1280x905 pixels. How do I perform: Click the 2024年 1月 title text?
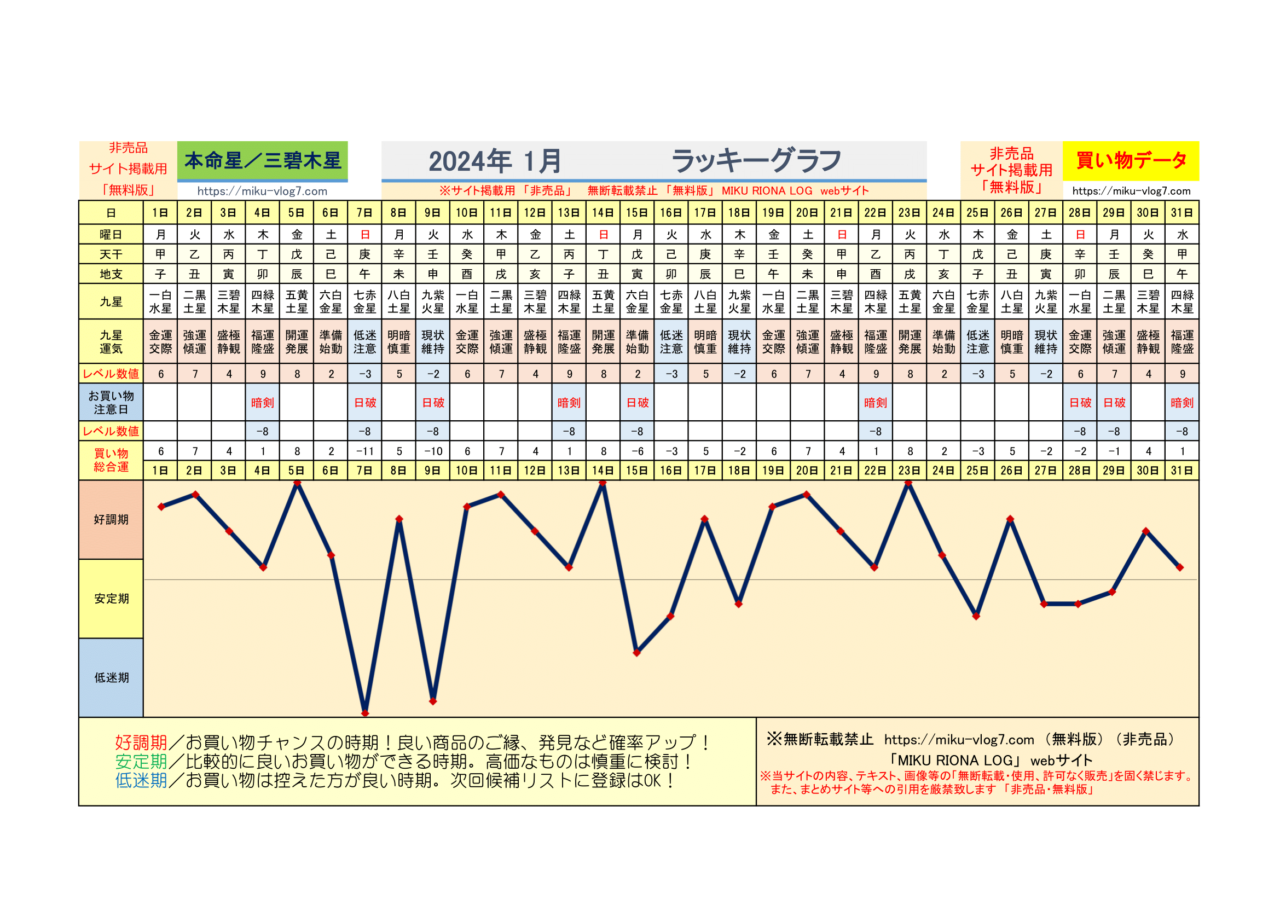(x=495, y=160)
